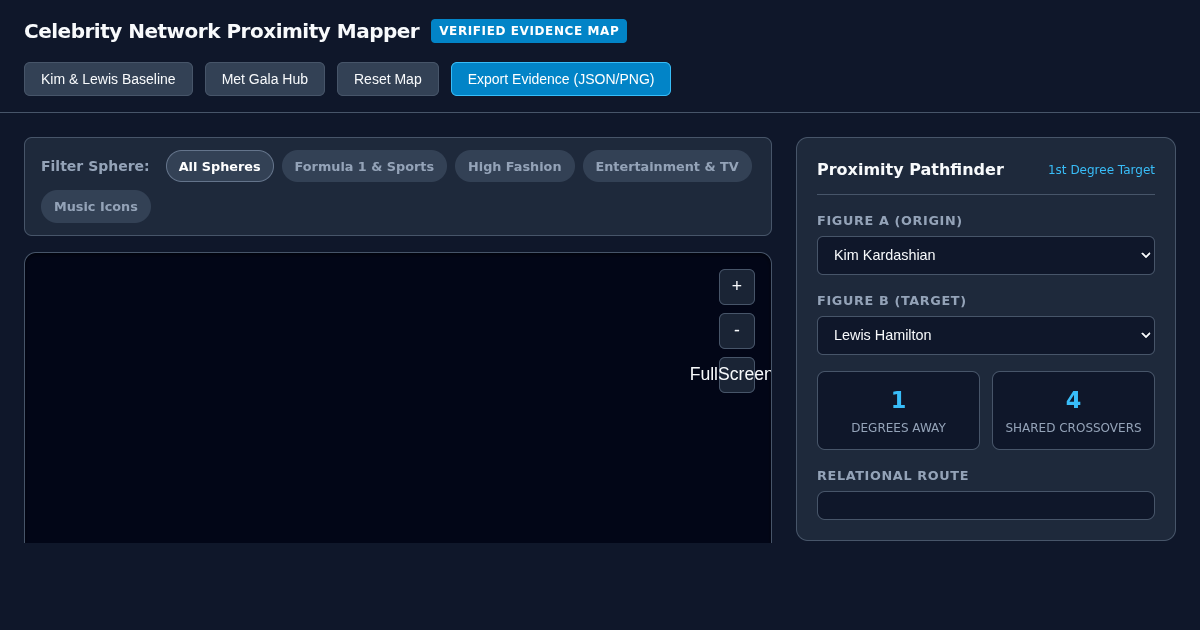This screenshot has height=630, width=1200.
Task: Filter by Formula 1 & Sports
Action: tap(364, 166)
